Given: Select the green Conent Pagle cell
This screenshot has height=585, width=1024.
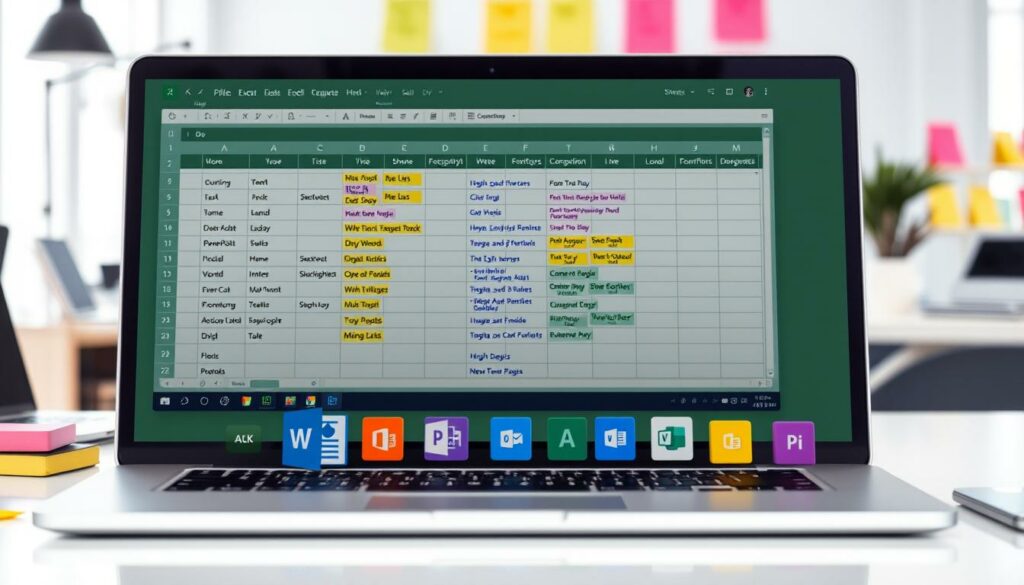Looking at the screenshot, I should pyautogui.click(x=571, y=274).
